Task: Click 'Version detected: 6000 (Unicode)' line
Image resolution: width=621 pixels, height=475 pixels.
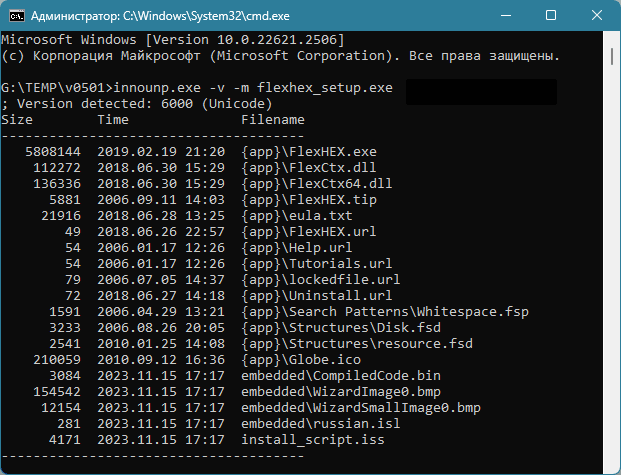Action: 145,104
